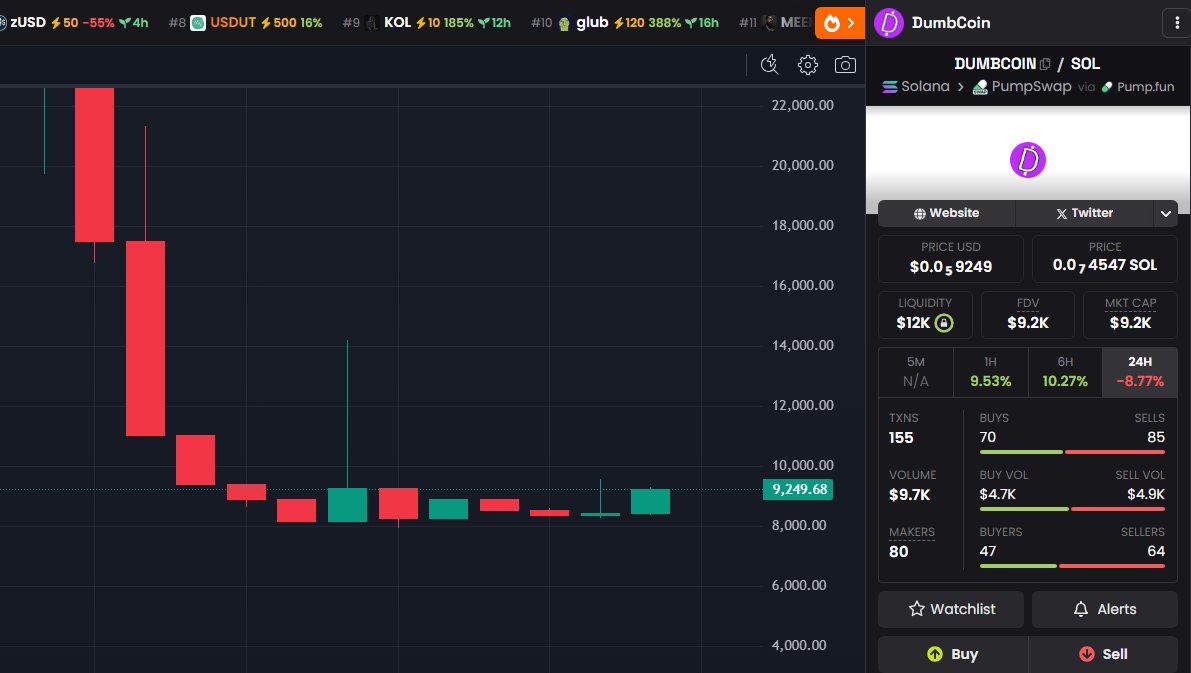The height and width of the screenshot is (673, 1191).
Task: Click the 14,000.00 price axis label
Action: pyautogui.click(x=802, y=345)
